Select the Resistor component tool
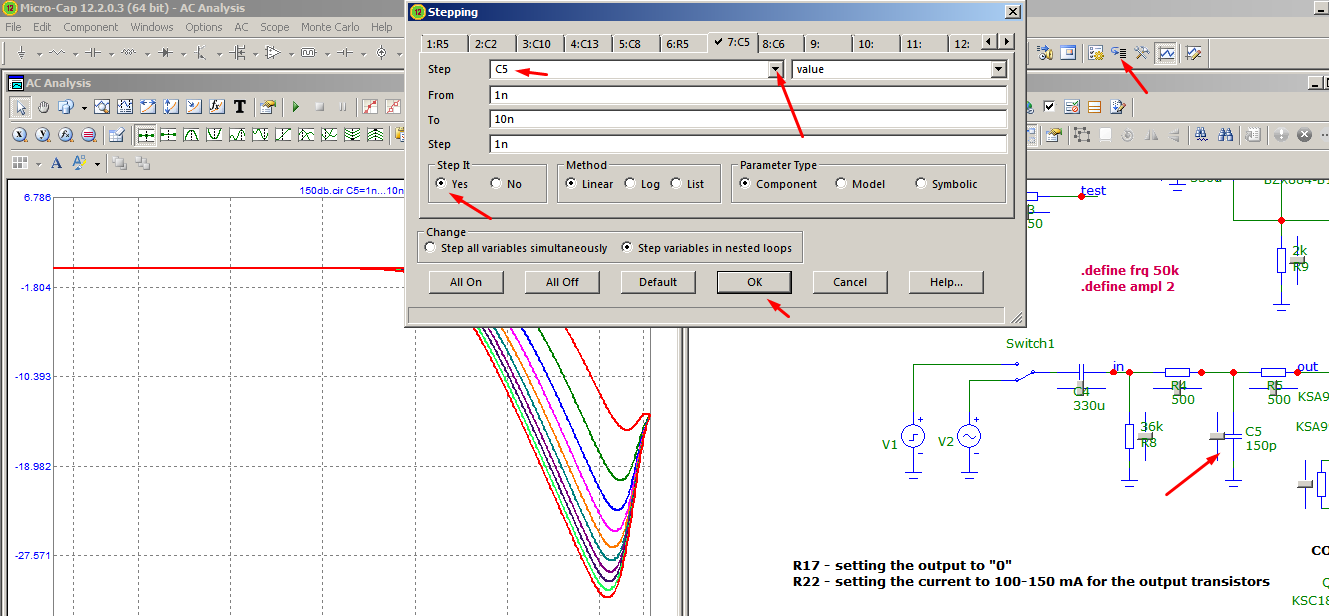The width and height of the screenshot is (1329, 616). [57, 52]
